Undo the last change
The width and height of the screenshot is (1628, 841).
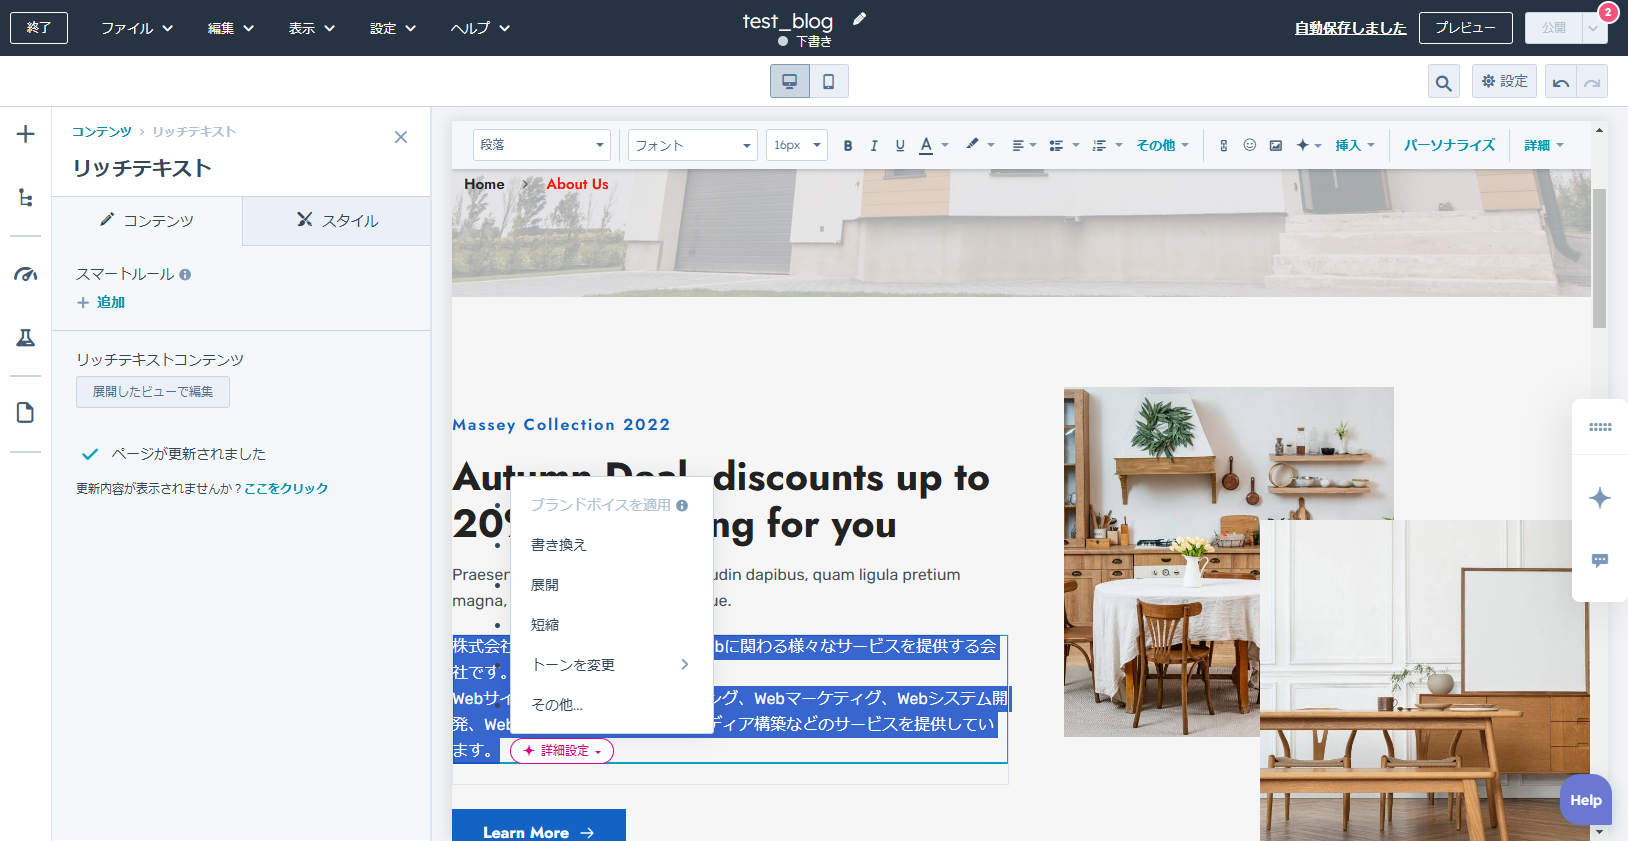pos(1561,82)
